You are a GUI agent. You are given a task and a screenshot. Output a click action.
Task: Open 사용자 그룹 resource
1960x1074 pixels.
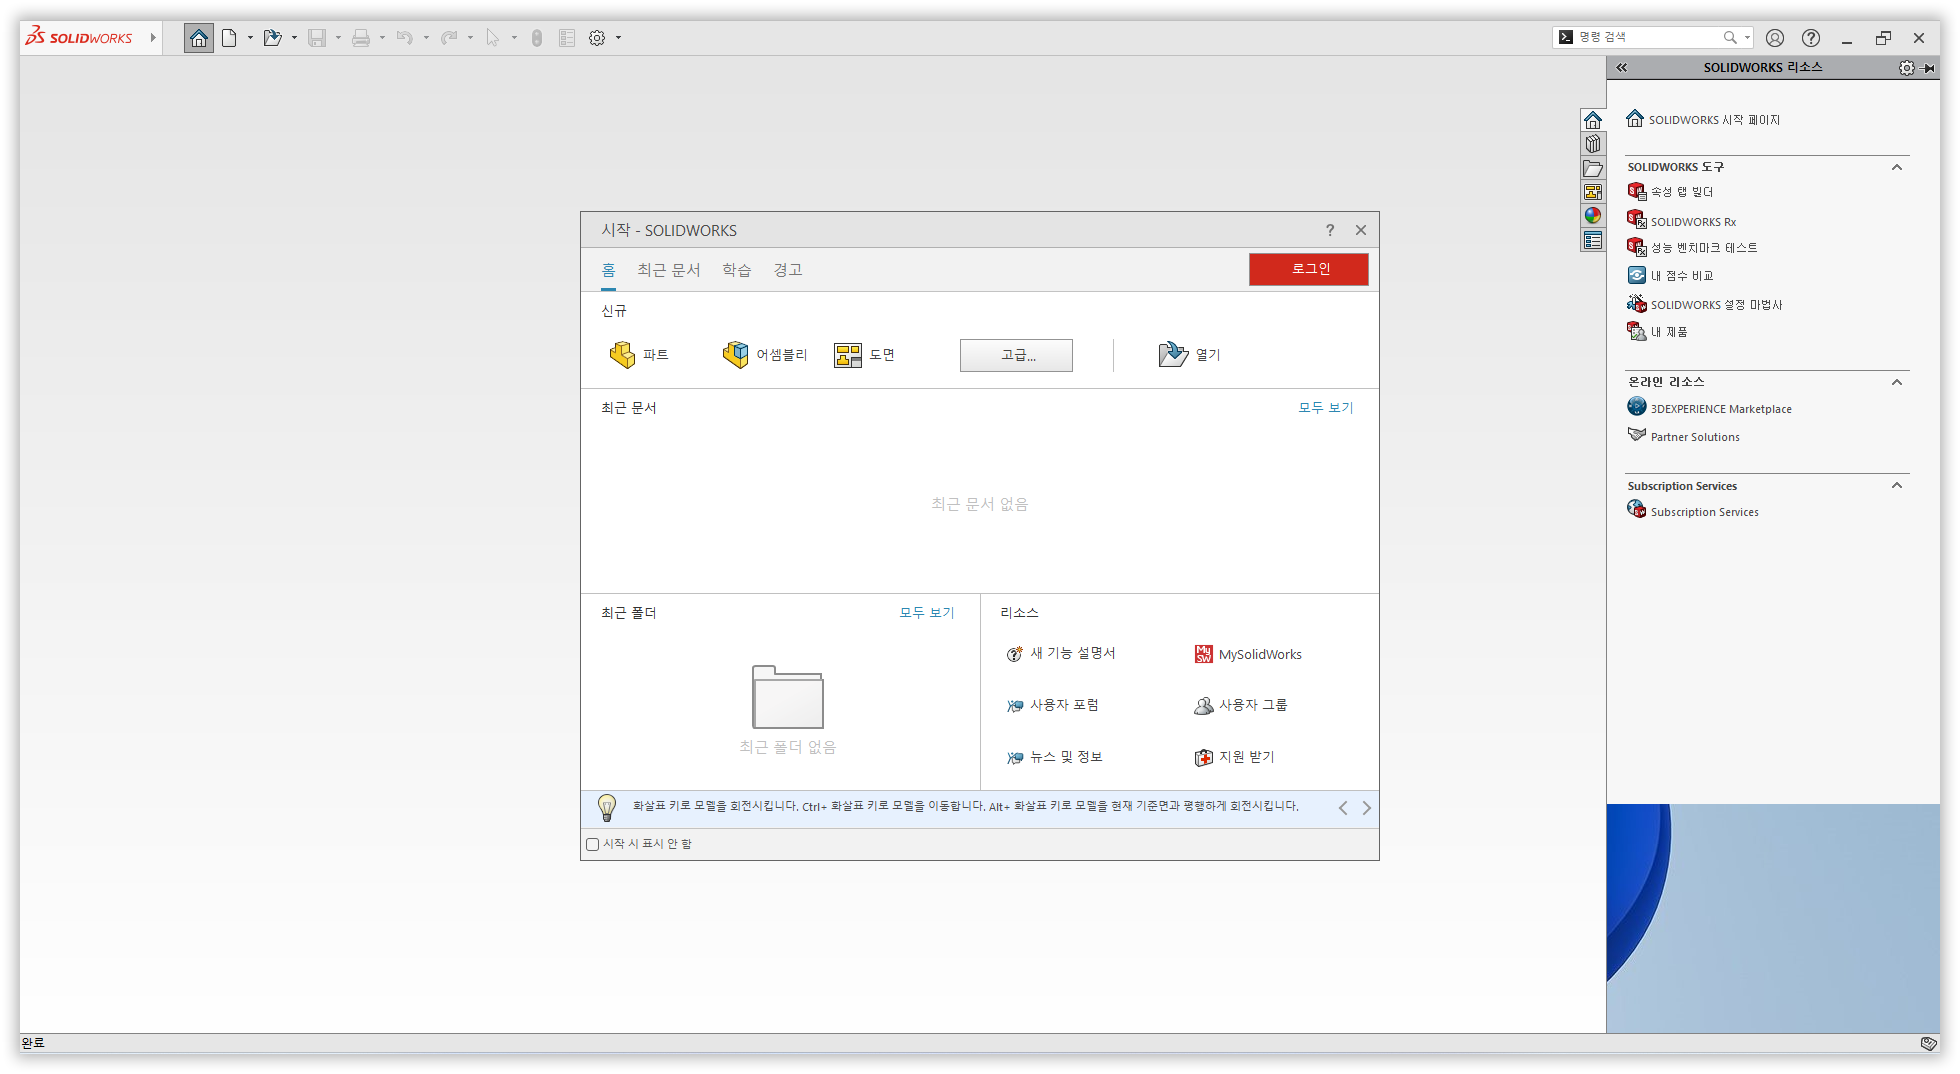point(1240,705)
